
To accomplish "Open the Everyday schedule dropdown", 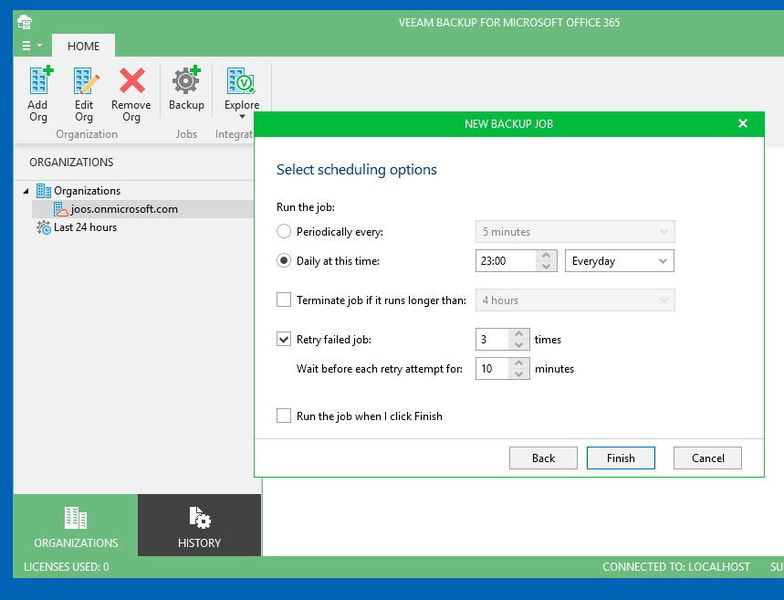I will [620, 260].
